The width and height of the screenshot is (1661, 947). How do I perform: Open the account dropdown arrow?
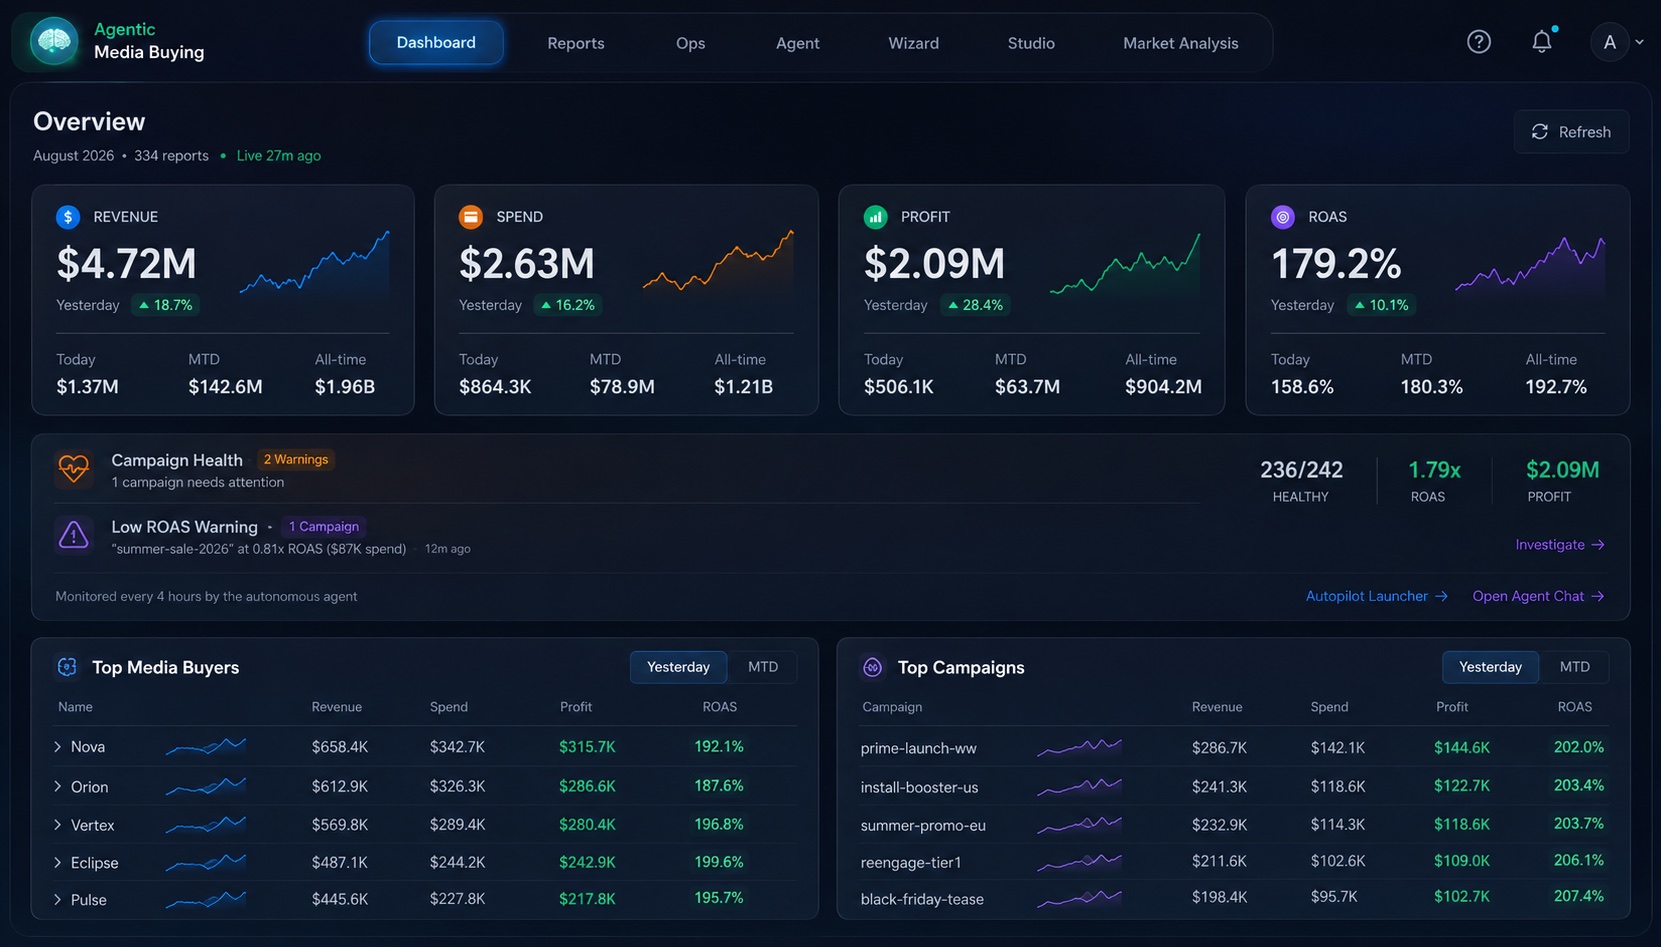point(1639,43)
